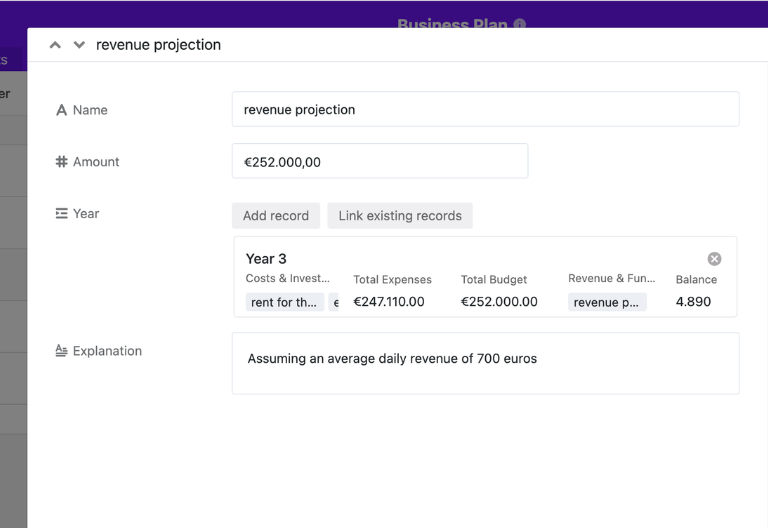The image size is (768, 528).
Task: Click the Total Expenses column label
Action: (392, 280)
